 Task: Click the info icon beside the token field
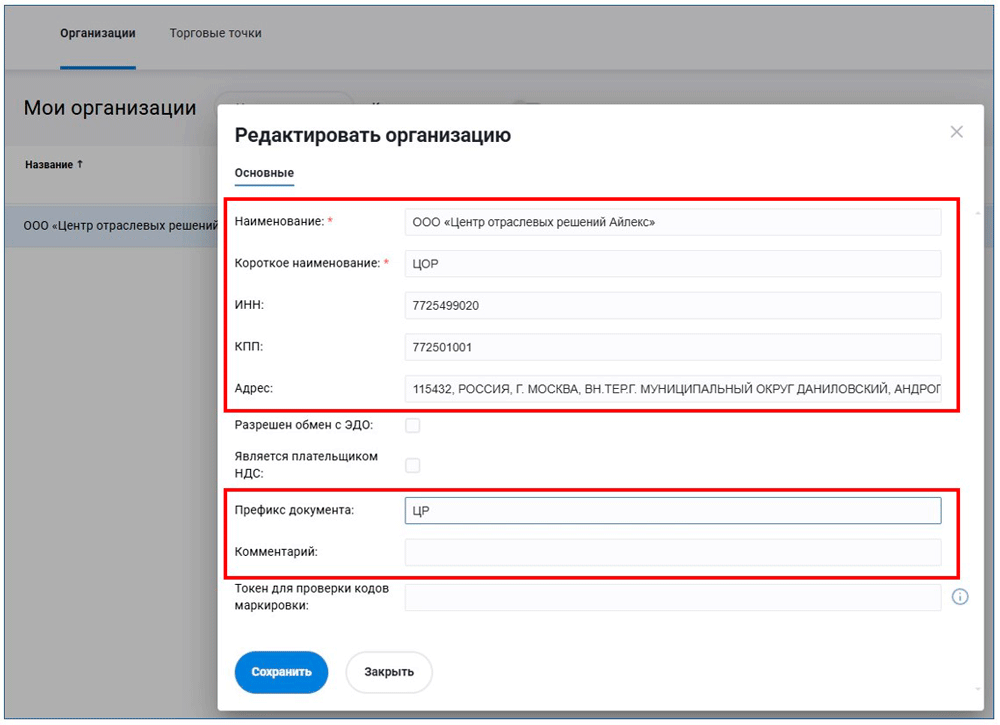tap(960, 597)
